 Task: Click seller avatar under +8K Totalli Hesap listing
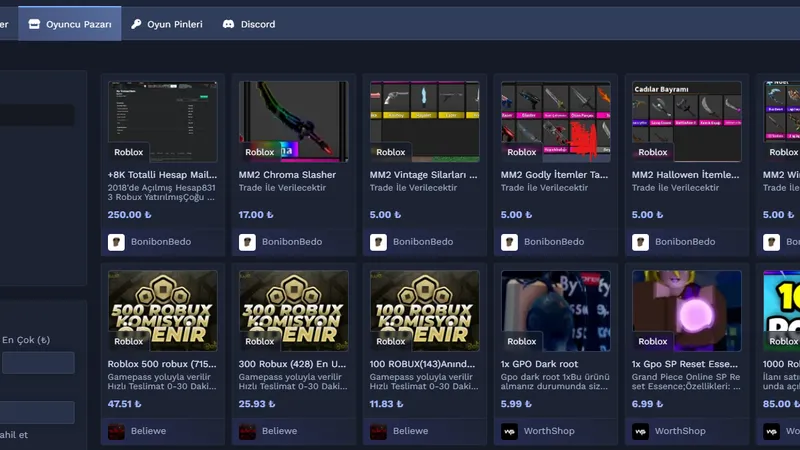point(116,242)
